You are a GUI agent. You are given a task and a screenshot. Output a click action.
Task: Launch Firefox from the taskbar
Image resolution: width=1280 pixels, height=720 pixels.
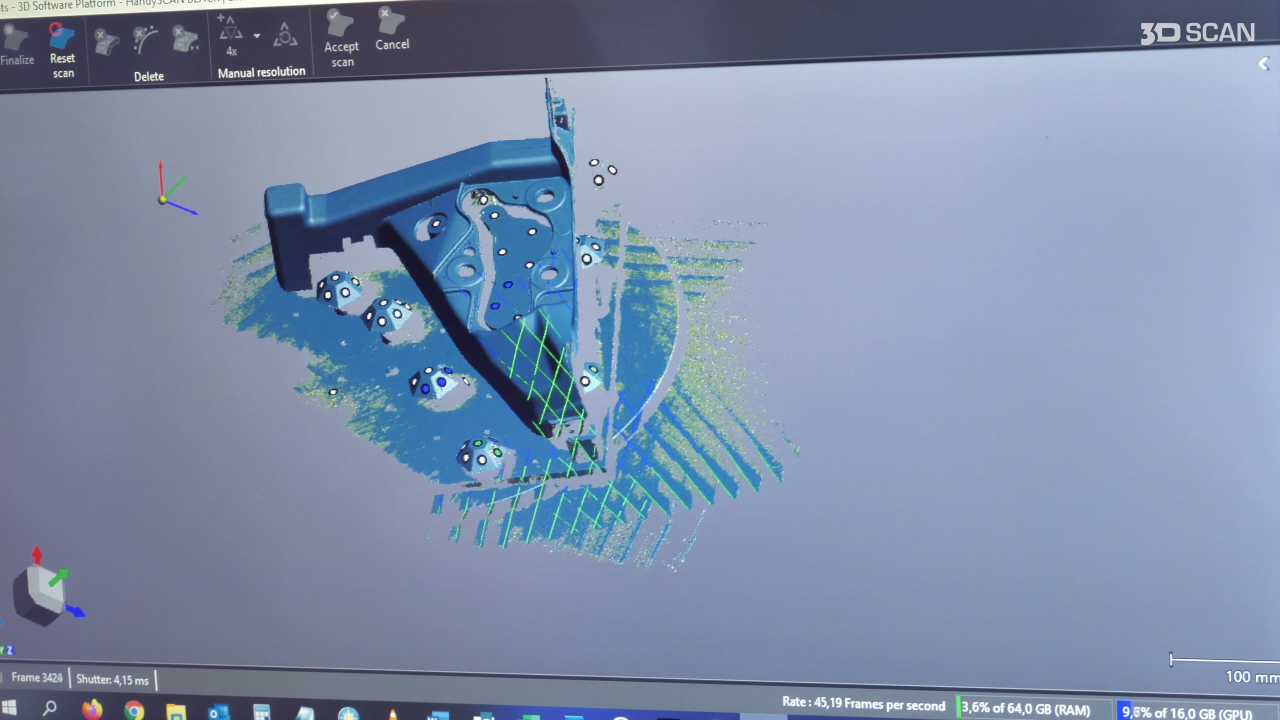(92, 710)
